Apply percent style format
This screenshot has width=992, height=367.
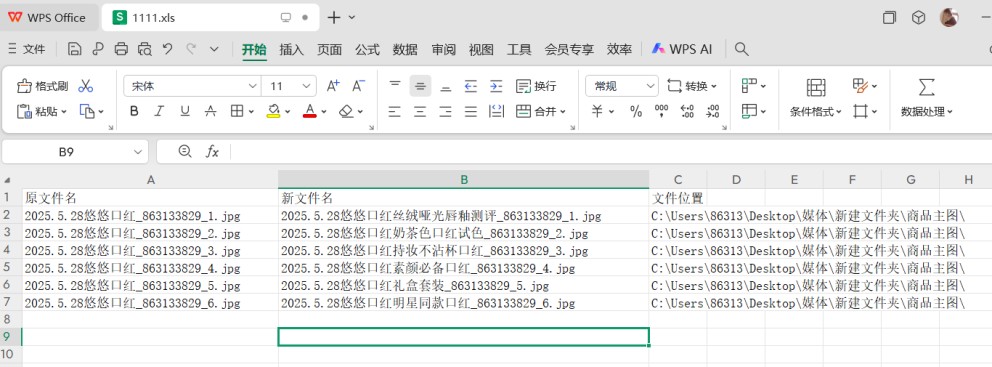point(636,111)
